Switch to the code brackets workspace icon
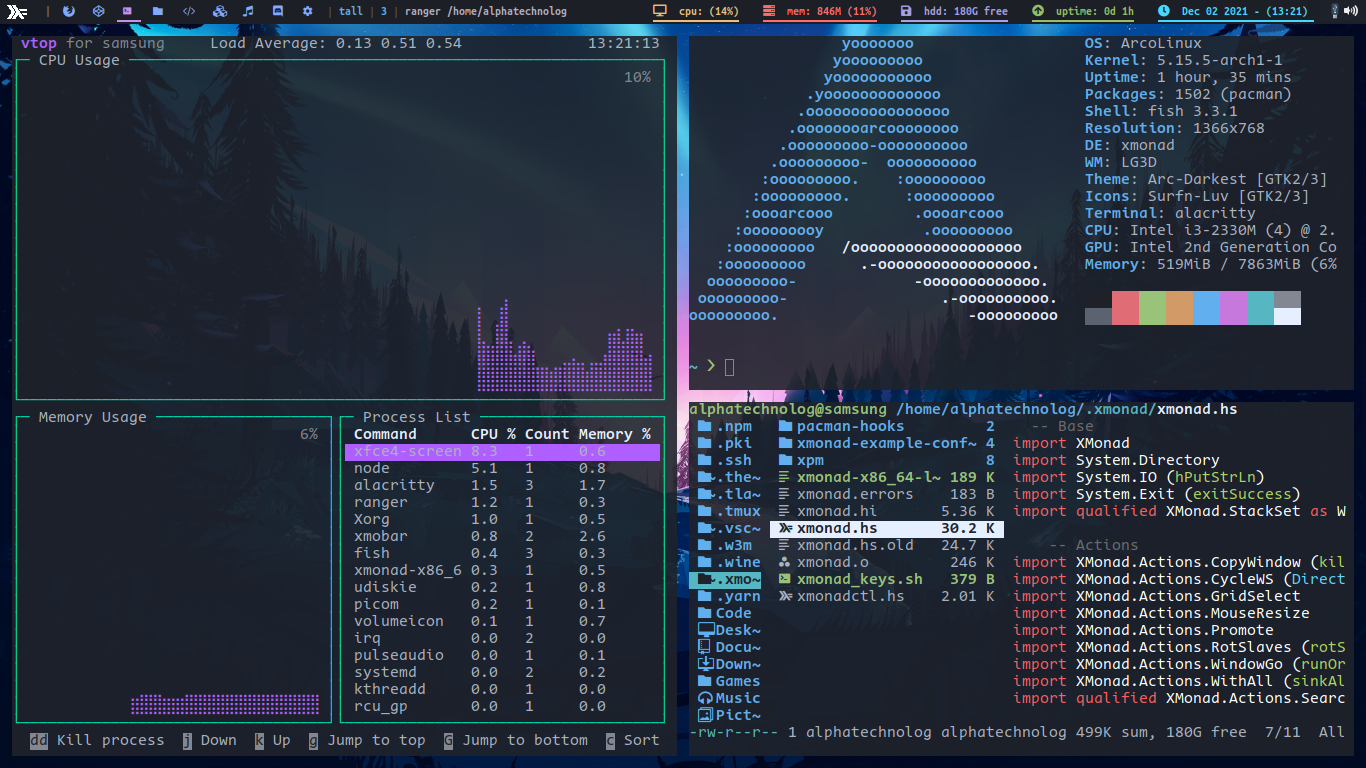Image resolution: width=1366 pixels, height=768 pixels. (188, 11)
